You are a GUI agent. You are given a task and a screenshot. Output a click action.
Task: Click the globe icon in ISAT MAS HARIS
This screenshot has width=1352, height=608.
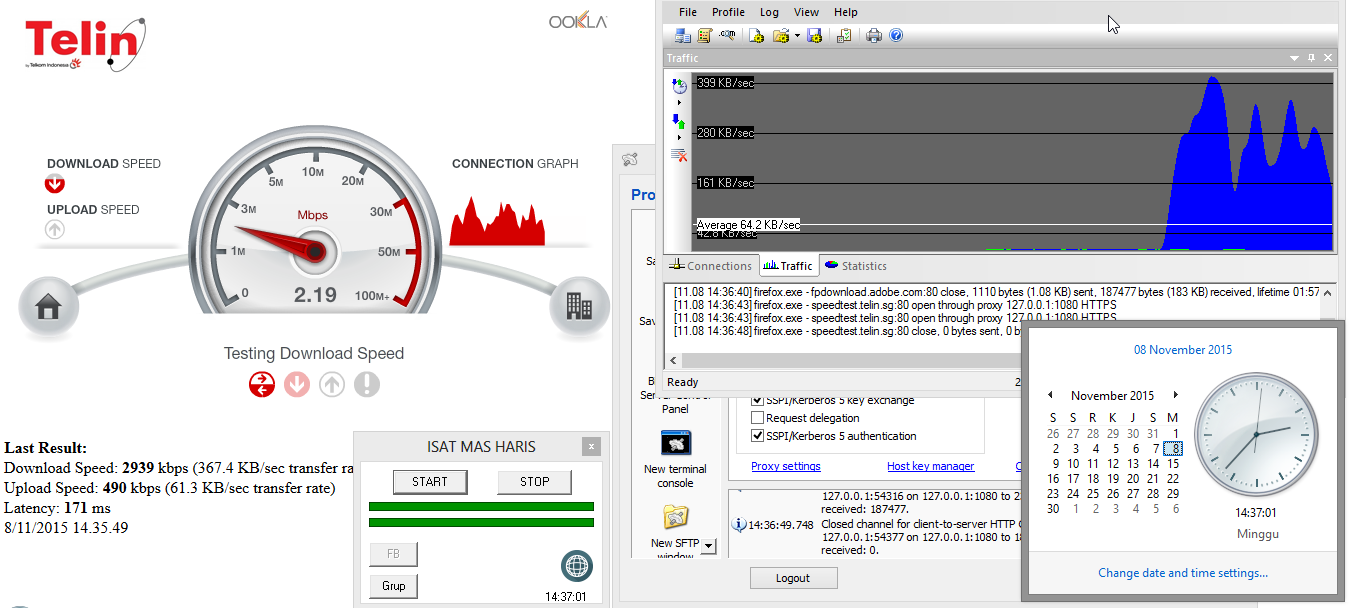577,566
